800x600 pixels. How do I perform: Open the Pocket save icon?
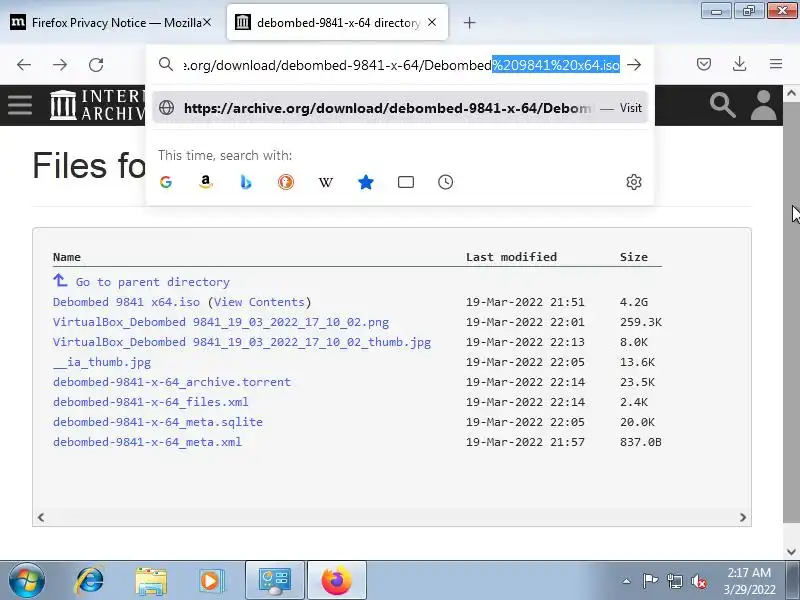[704, 64]
